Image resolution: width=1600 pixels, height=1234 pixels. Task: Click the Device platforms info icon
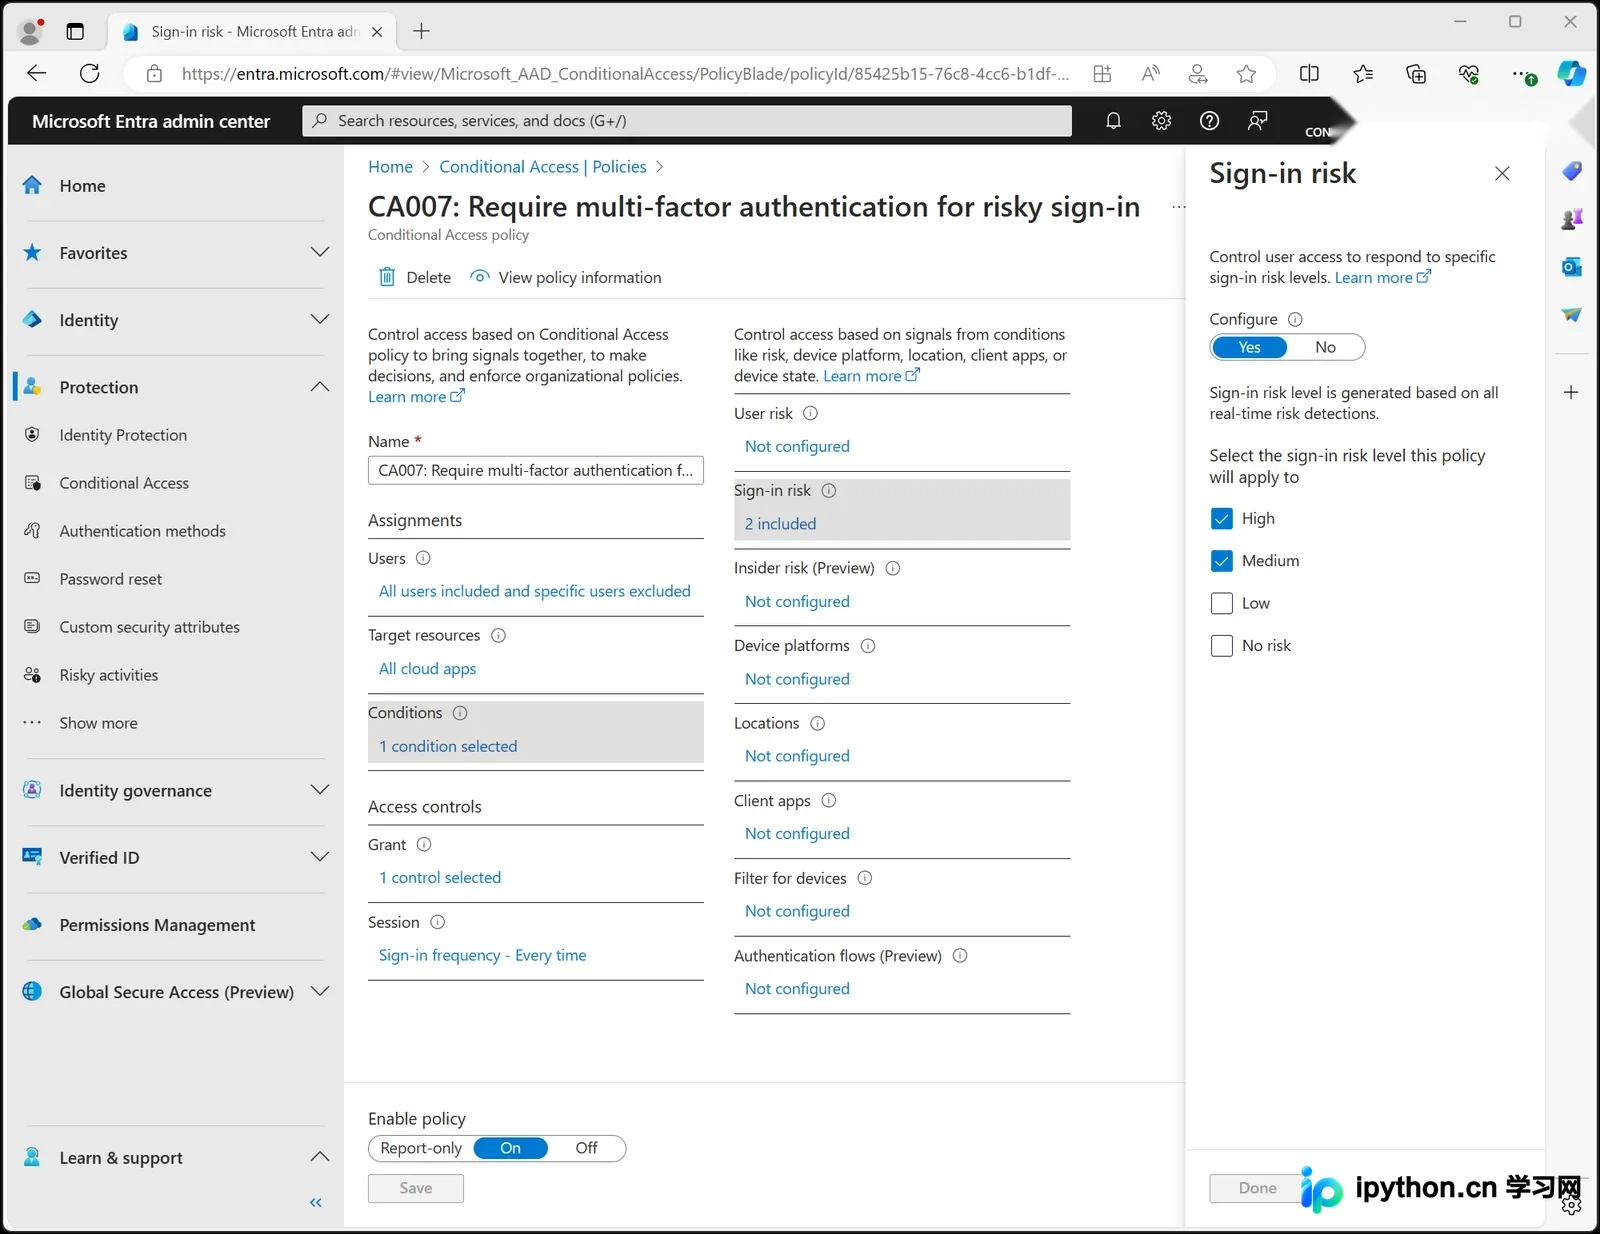868,646
